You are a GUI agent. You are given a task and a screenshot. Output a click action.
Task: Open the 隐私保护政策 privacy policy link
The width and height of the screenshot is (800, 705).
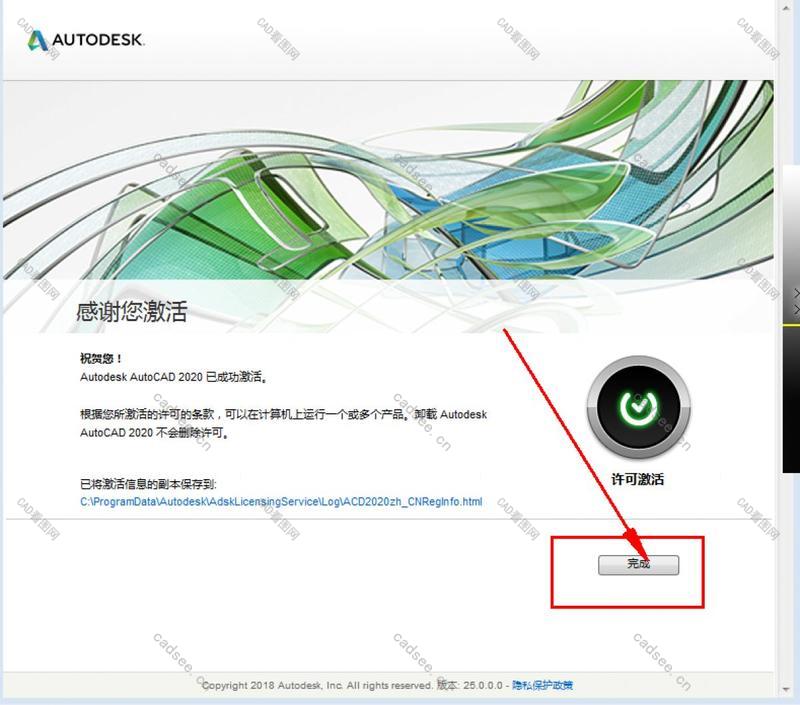[x=542, y=685]
